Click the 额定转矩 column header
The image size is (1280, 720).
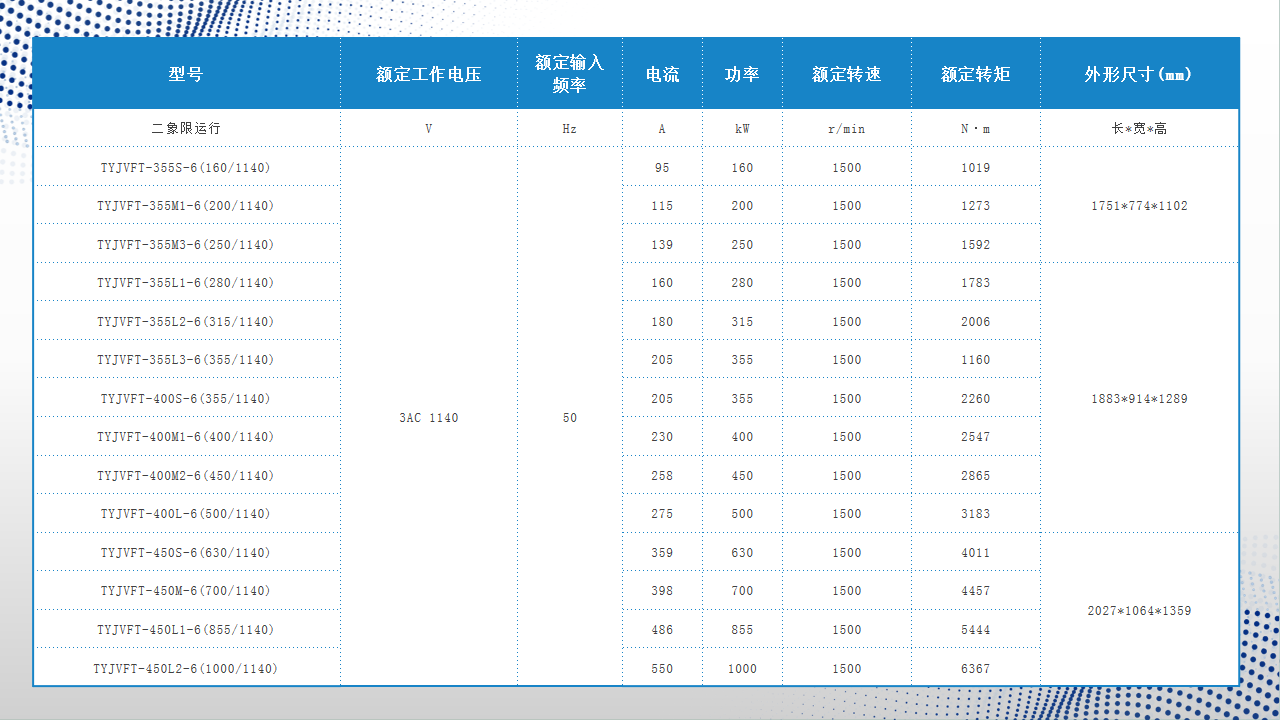pyautogui.click(x=976, y=74)
